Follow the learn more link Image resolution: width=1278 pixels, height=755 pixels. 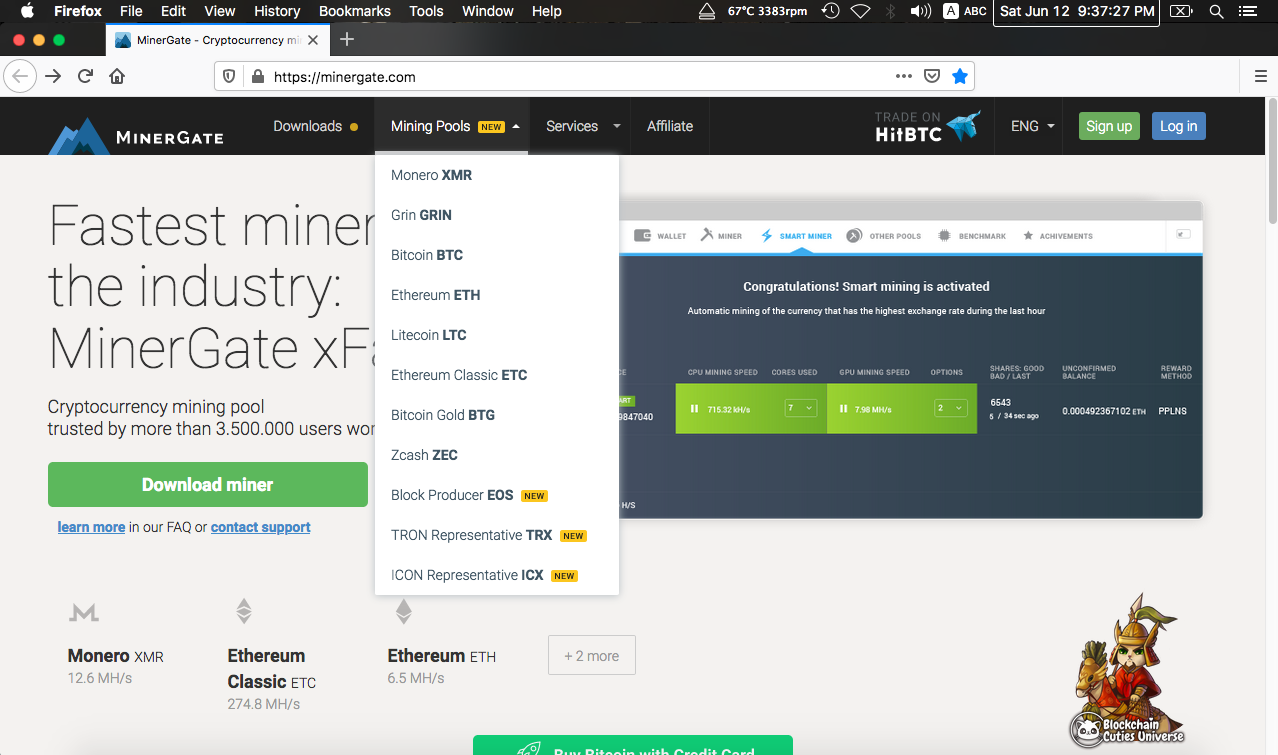click(x=91, y=527)
